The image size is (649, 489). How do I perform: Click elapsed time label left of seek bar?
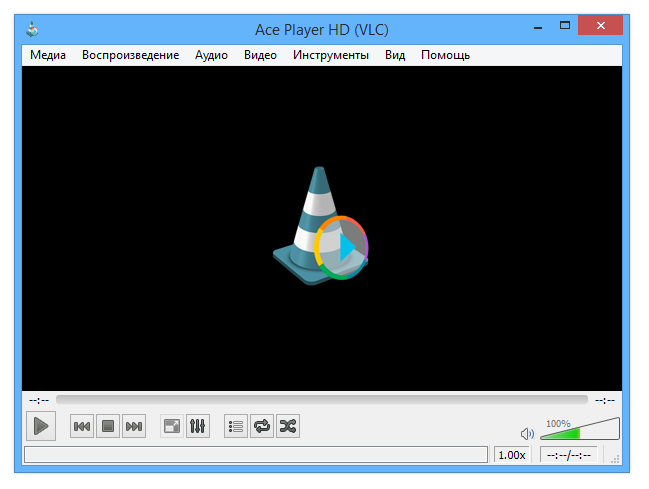39,400
